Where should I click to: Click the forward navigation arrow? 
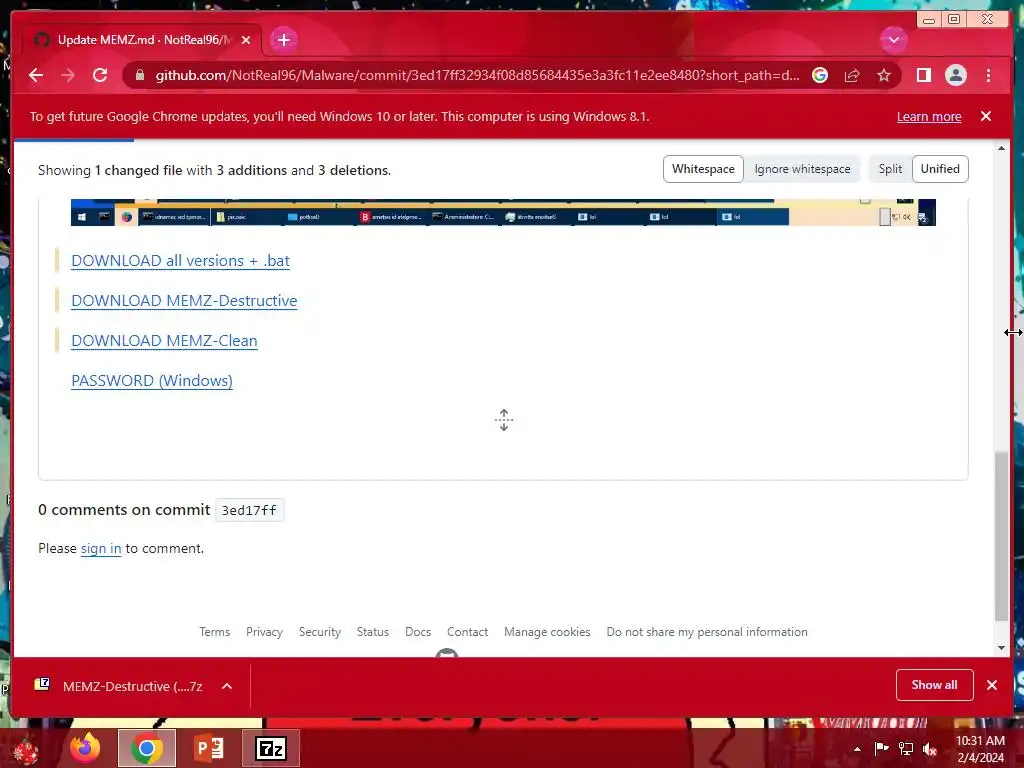[x=68, y=75]
